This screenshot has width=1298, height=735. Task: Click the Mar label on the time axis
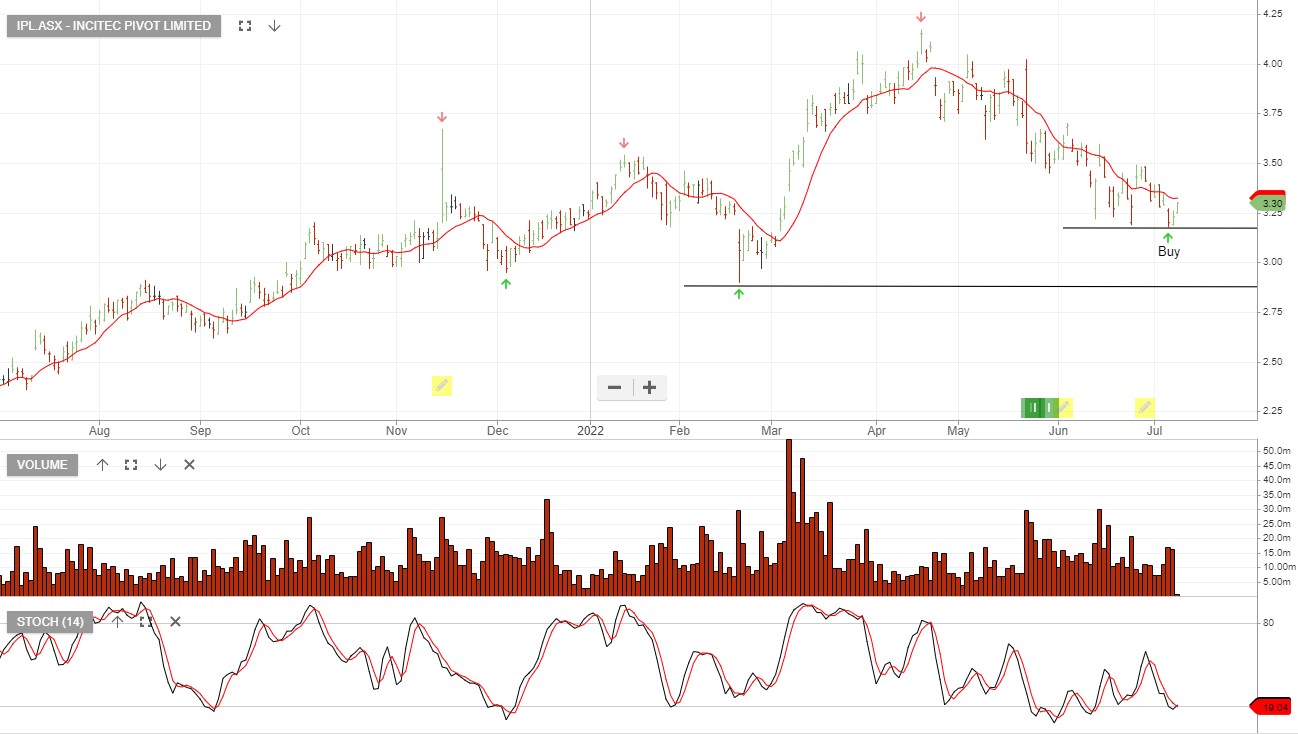(771, 431)
